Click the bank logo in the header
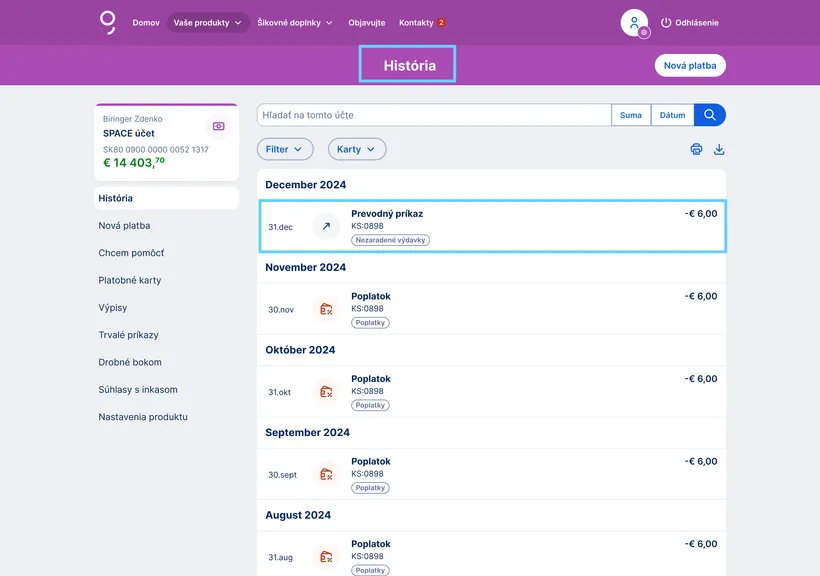Image resolution: width=820 pixels, height=576 pixels. click(x=107, y=22)
